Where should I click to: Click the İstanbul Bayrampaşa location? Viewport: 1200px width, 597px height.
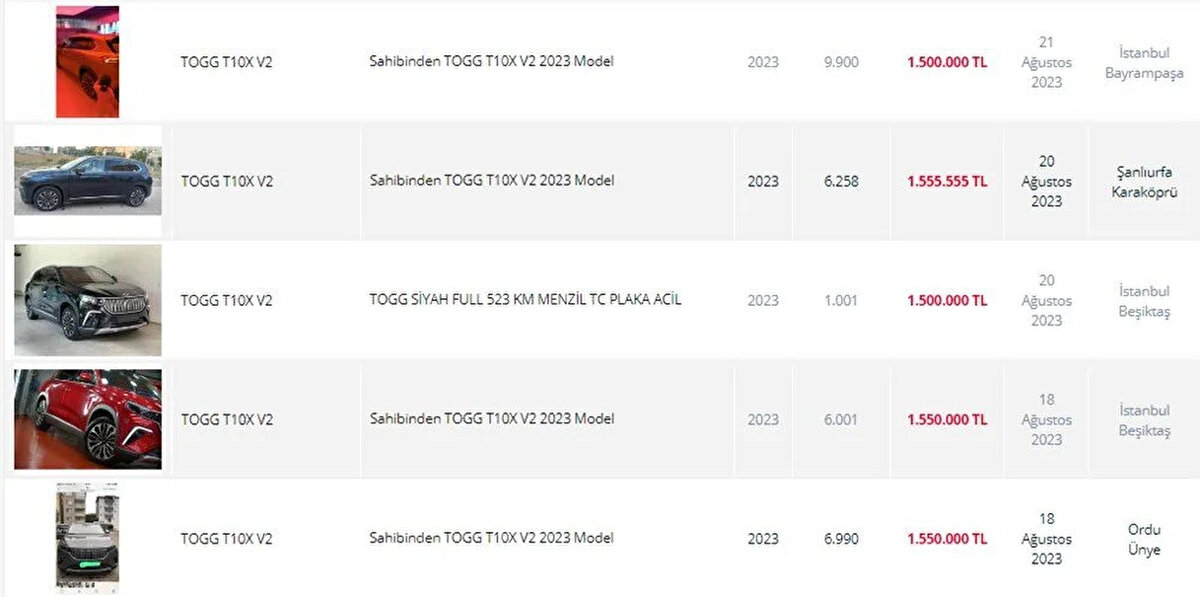[x=1144, y=63]
